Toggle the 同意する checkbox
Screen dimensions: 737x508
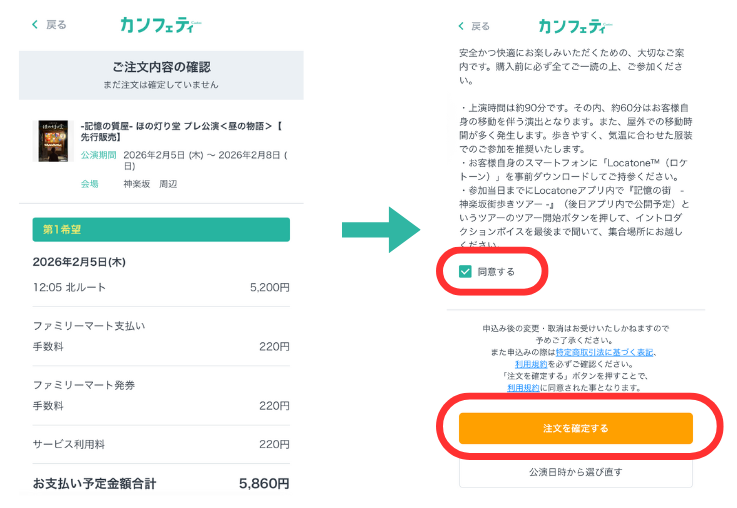click(x=465, y=271)
